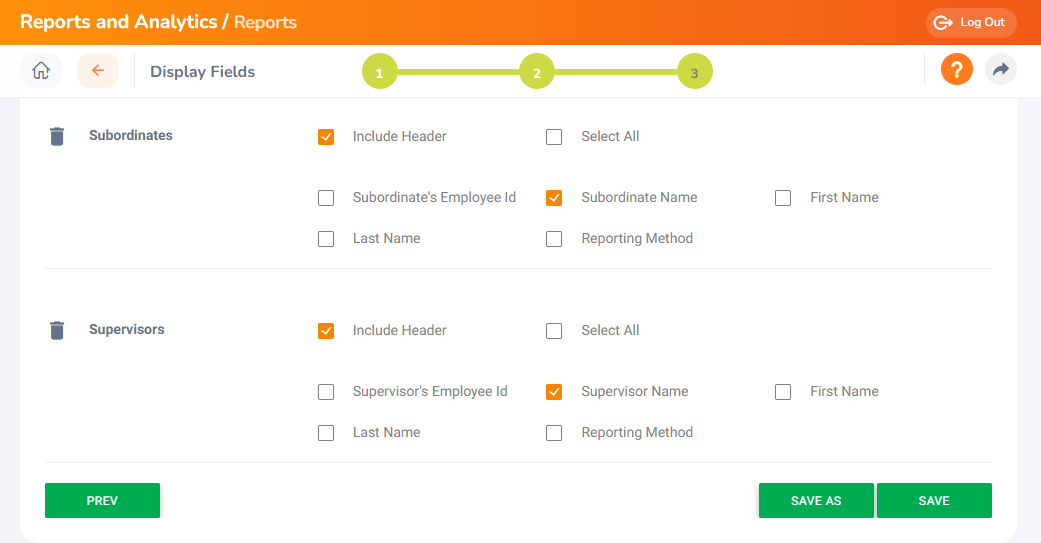This screenshot has height=543, width=1041.
Task: Open the orange help question mark
Action: 957,69
